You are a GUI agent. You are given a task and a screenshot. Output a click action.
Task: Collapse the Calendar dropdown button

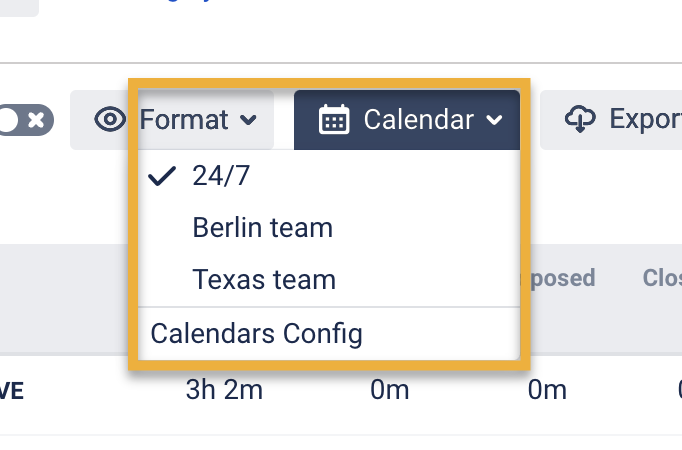(407, 121)
